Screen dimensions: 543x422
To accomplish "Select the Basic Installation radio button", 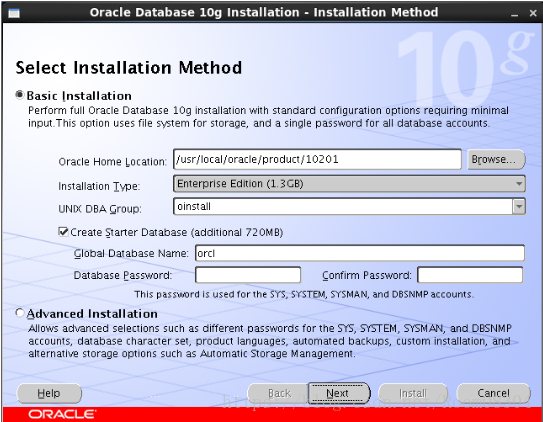I will pyautogui.click(x=20, y=95).
